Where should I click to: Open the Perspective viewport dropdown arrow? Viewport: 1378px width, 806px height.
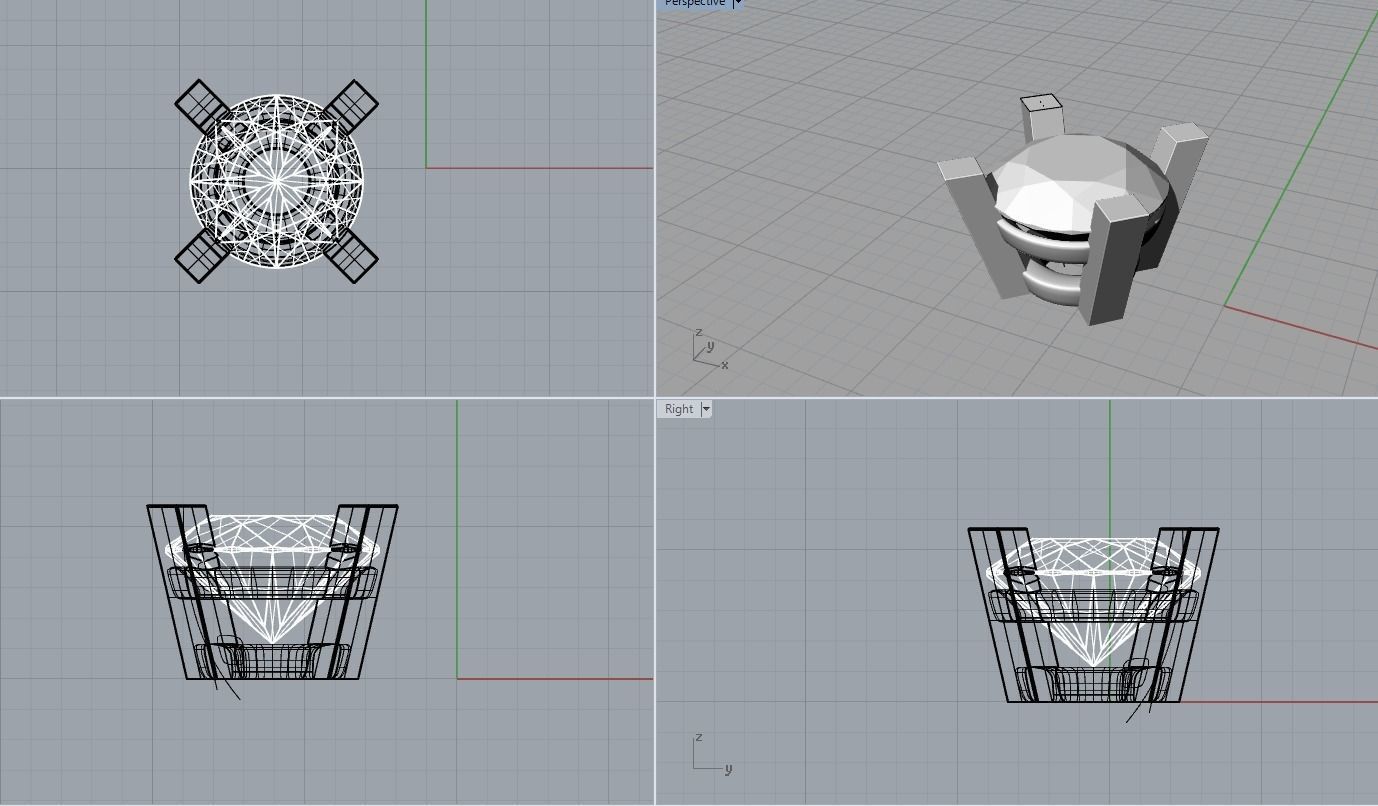click(x=738, y=3)
